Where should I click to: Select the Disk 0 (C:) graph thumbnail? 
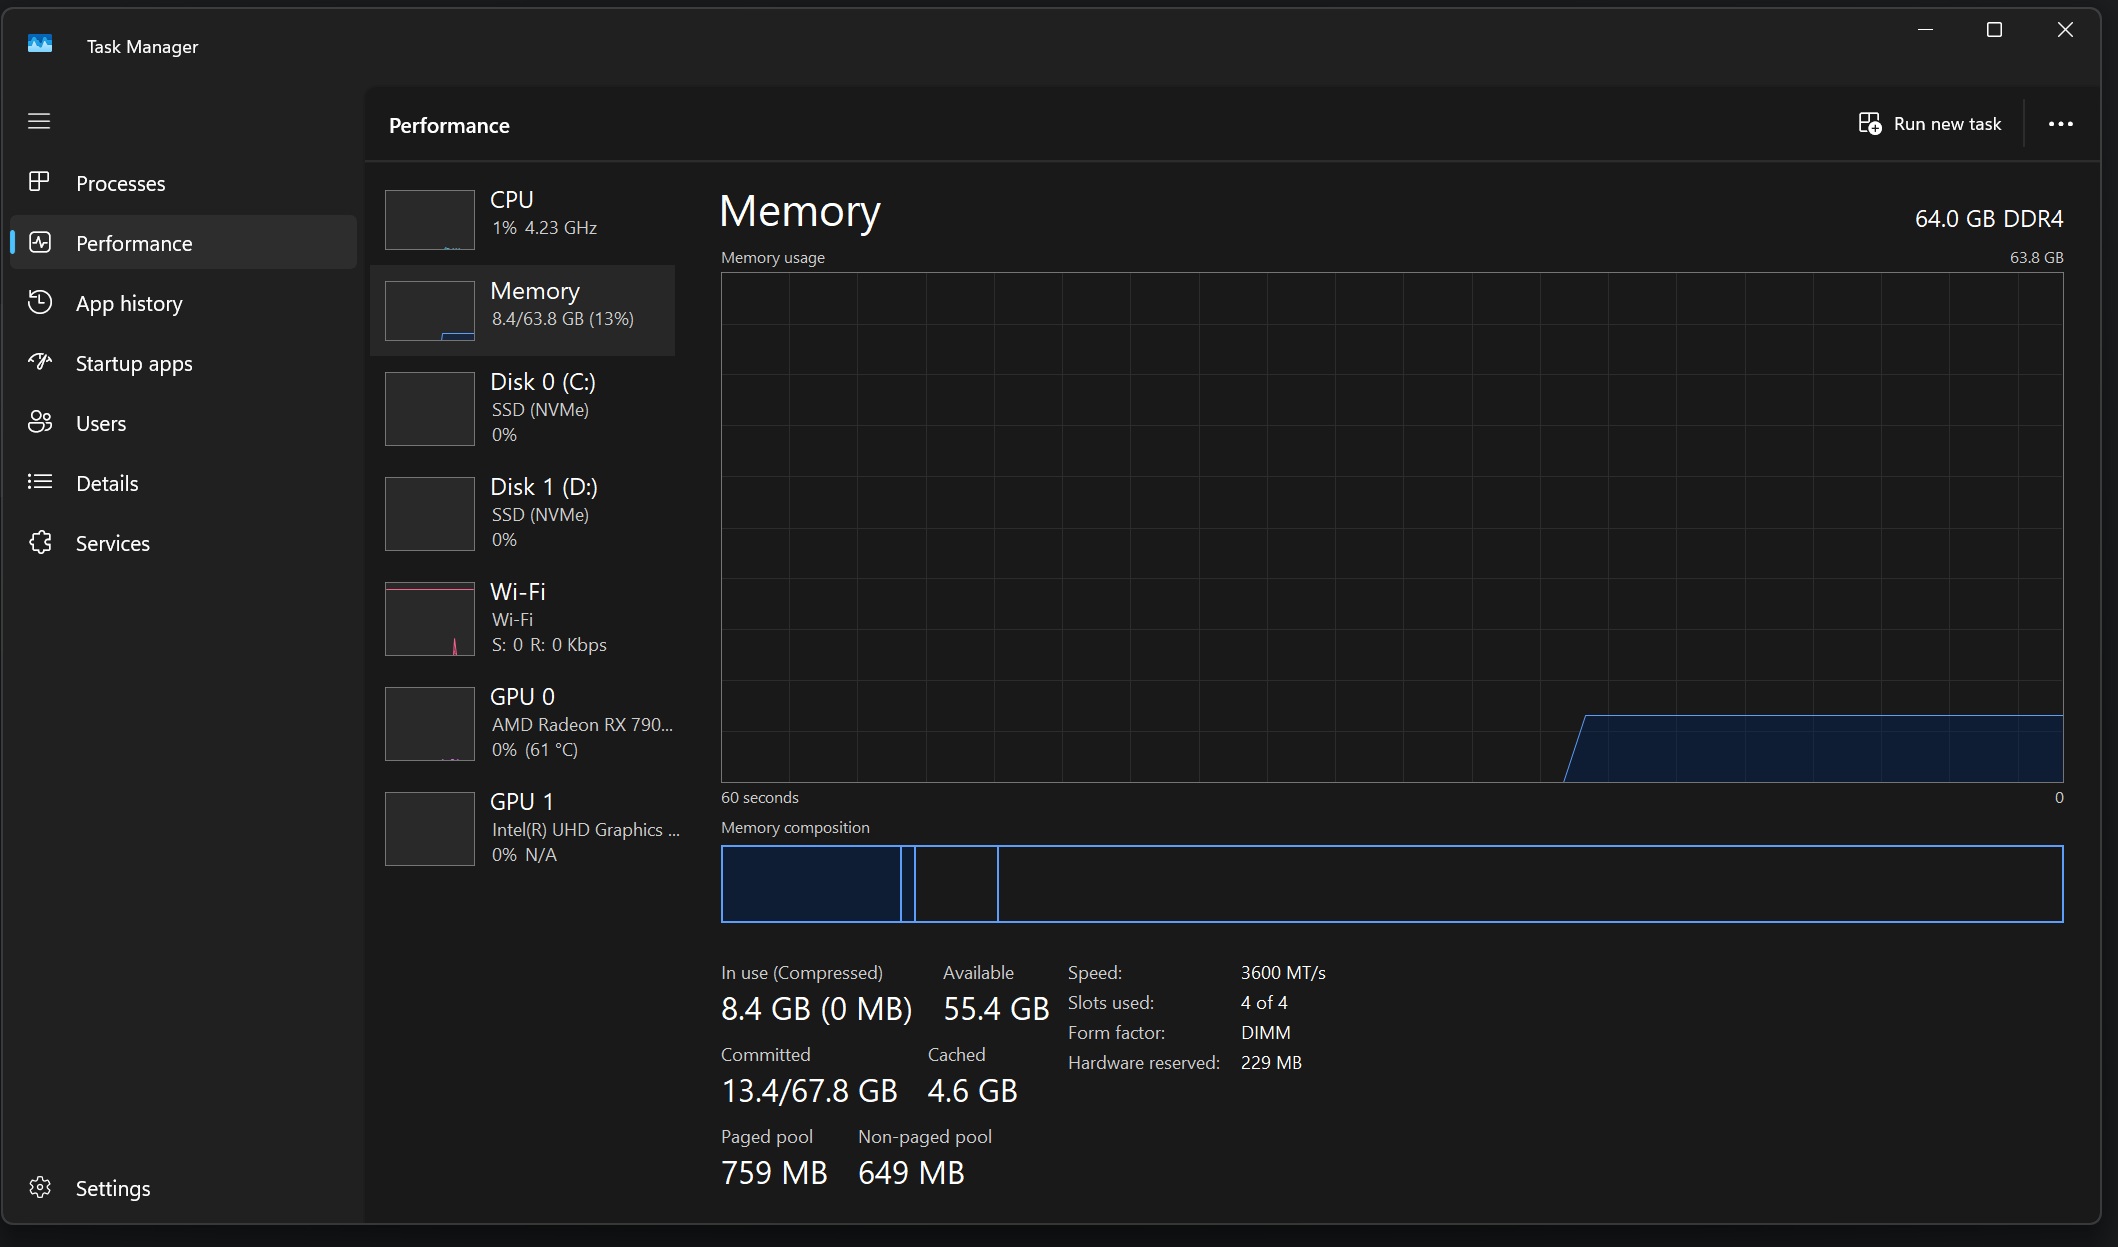(x=430, y=409)
